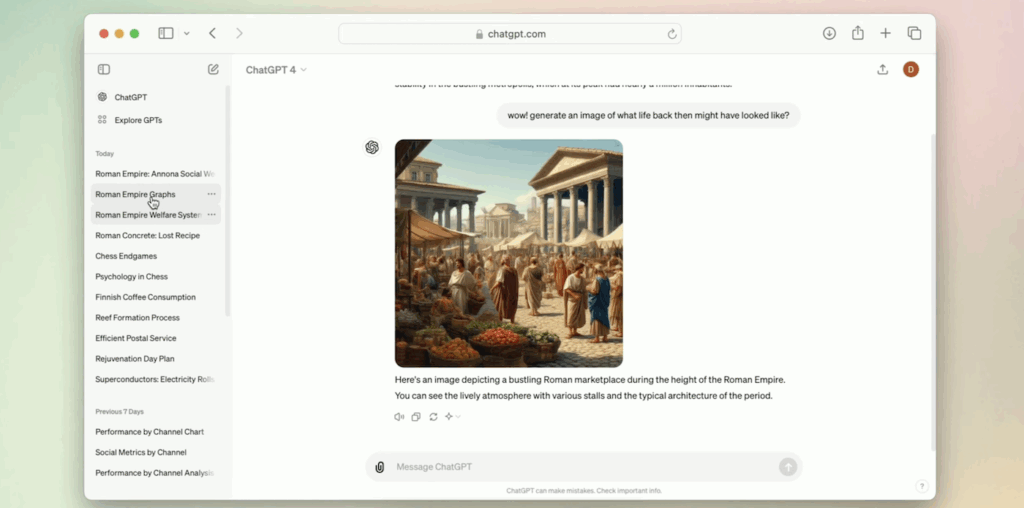The image size is (1024, 508).
Task: Open options for Roman Empire Graphs chat
Action: click(x=212, y=194)
